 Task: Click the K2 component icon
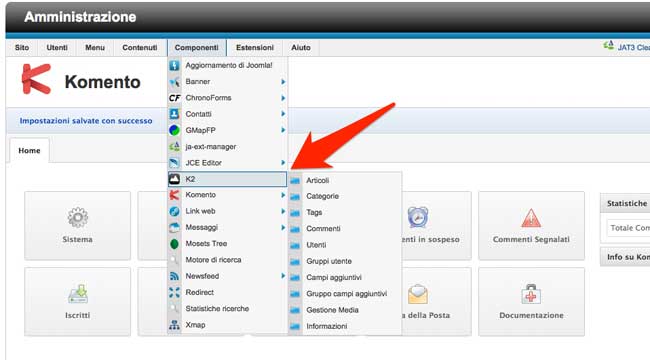[175, 179]
